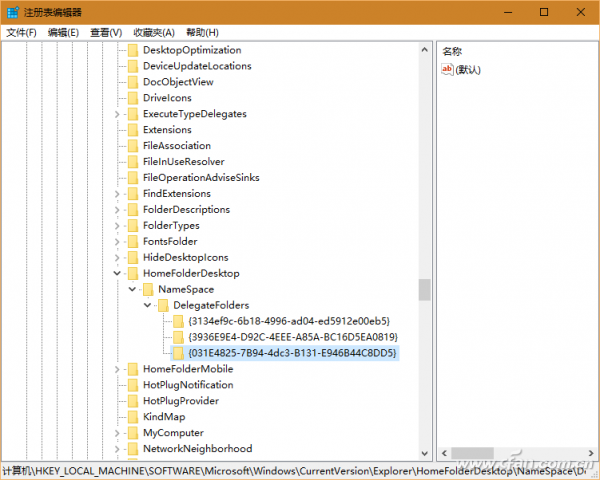Click the value pane scroll left arrow
The width and height of the screenshot is (600, 480).
point(444,453)
